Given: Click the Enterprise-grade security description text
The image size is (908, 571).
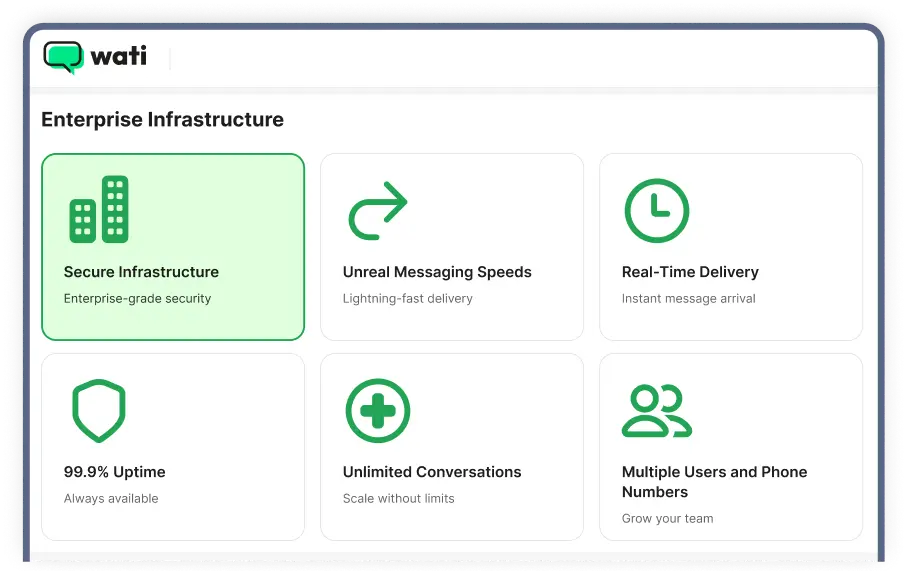Looking at the screenshot, I should 137,298.
